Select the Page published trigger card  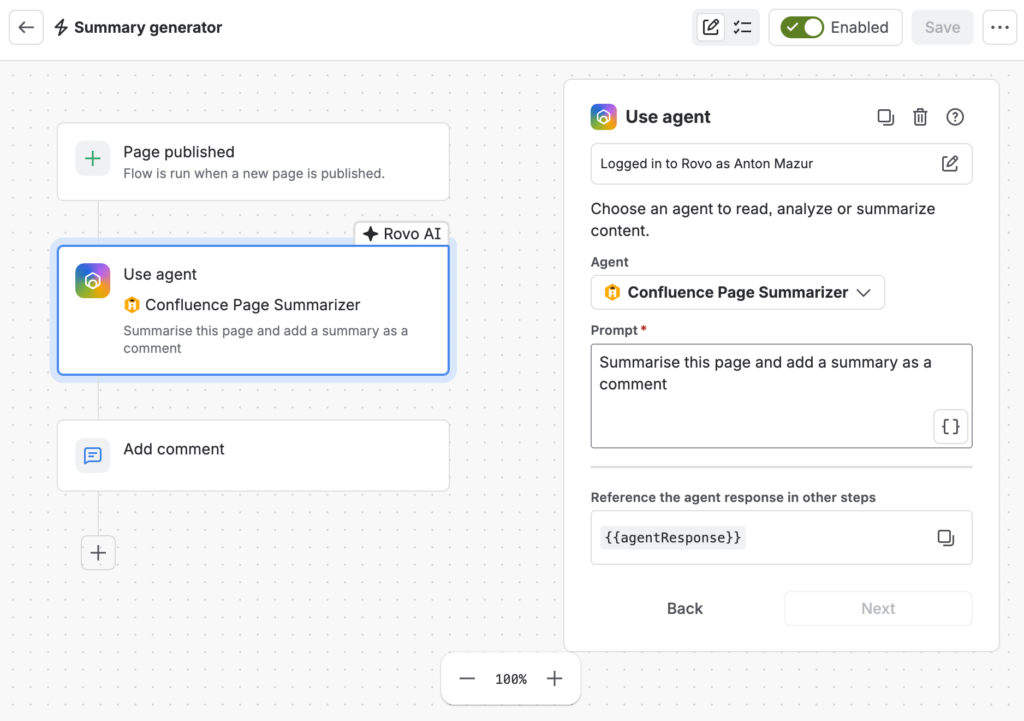coord(253,162)
